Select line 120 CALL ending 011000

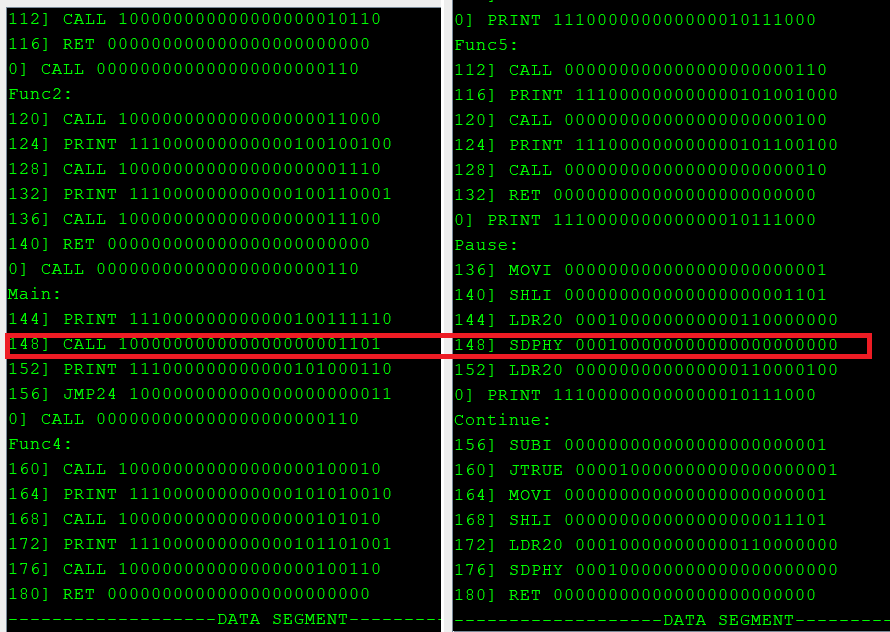click(194, 119)
